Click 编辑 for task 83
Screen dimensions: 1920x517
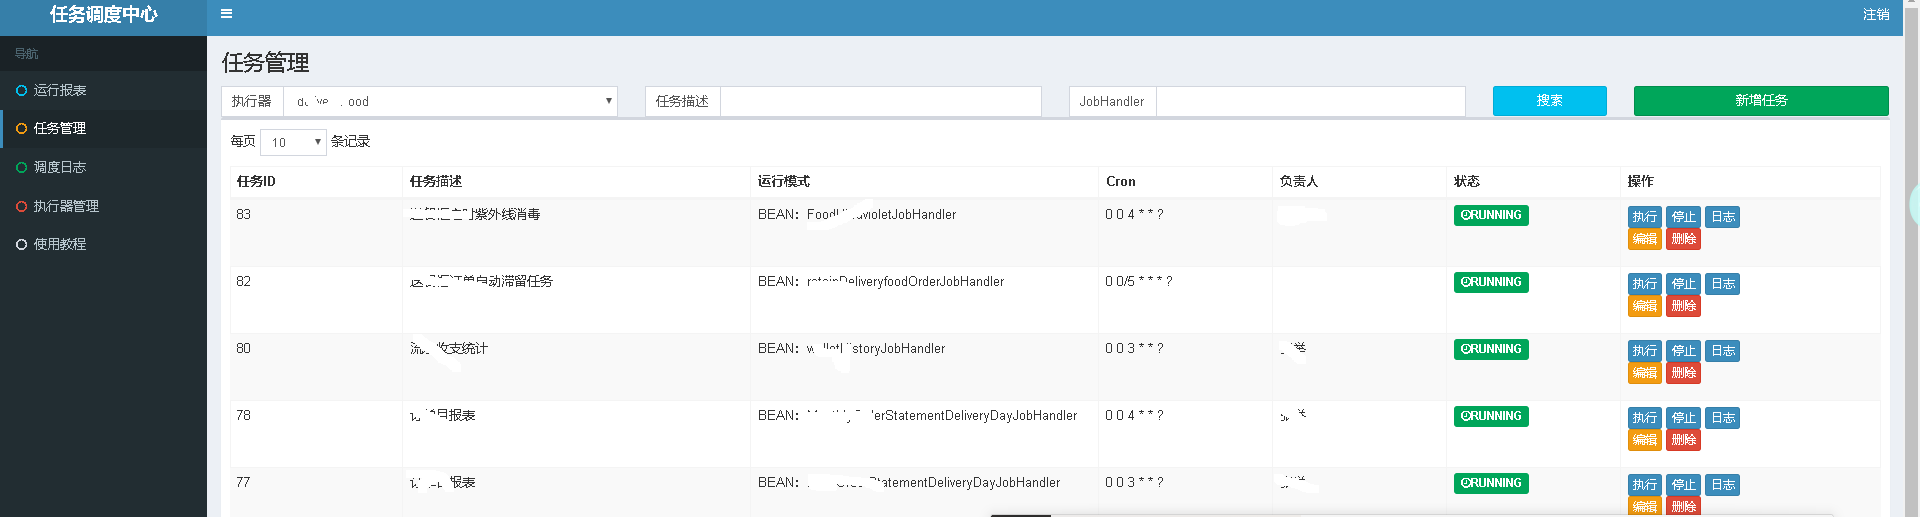click(x=1645, y=239)
